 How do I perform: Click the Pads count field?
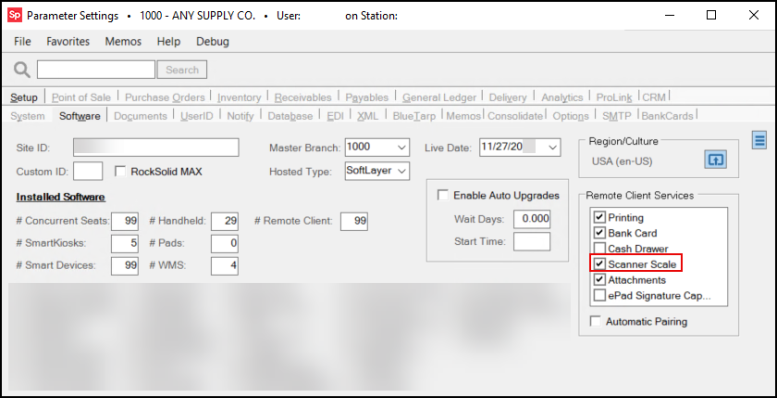(x=224, y=243)
